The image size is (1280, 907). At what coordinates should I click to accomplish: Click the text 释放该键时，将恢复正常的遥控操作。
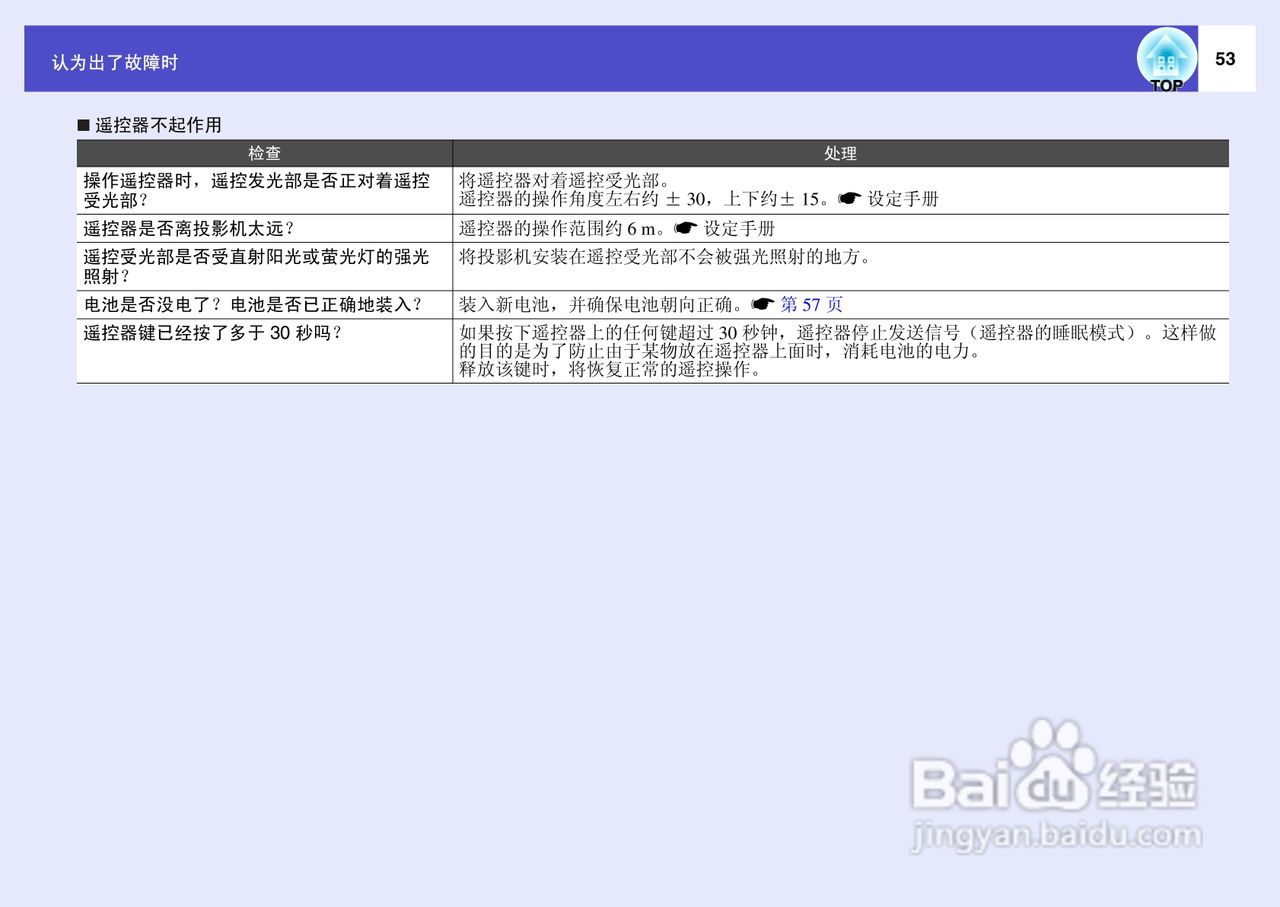[x=610, y=369]
